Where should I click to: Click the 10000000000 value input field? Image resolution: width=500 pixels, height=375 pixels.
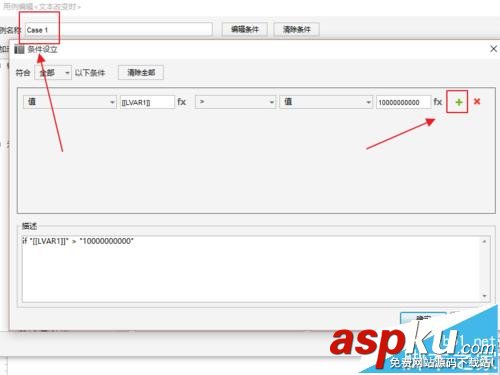click(x=403, y=102)
